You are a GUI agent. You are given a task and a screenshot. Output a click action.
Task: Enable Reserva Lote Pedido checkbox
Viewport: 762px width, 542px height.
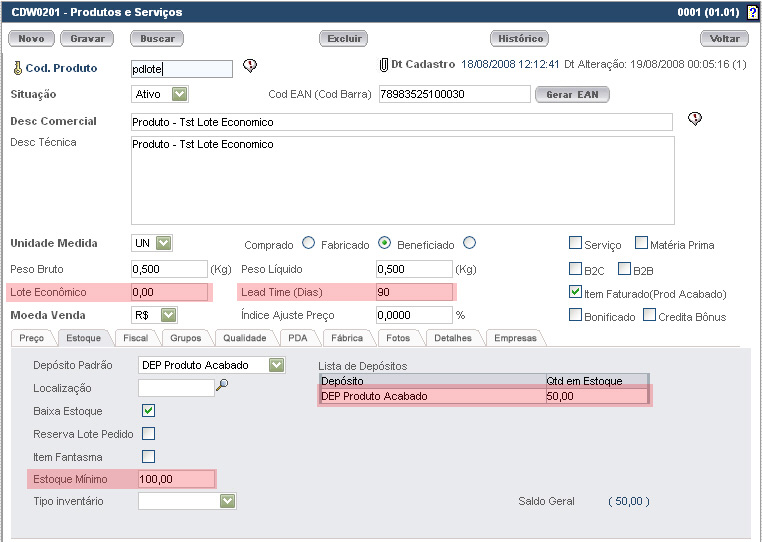[x=148, y=434]
